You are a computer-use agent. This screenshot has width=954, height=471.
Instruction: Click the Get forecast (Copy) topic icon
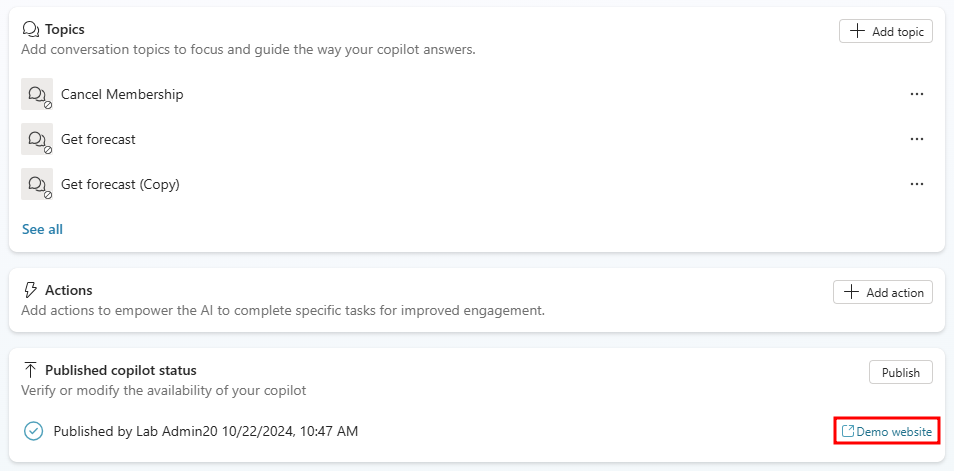coord(37,185)
